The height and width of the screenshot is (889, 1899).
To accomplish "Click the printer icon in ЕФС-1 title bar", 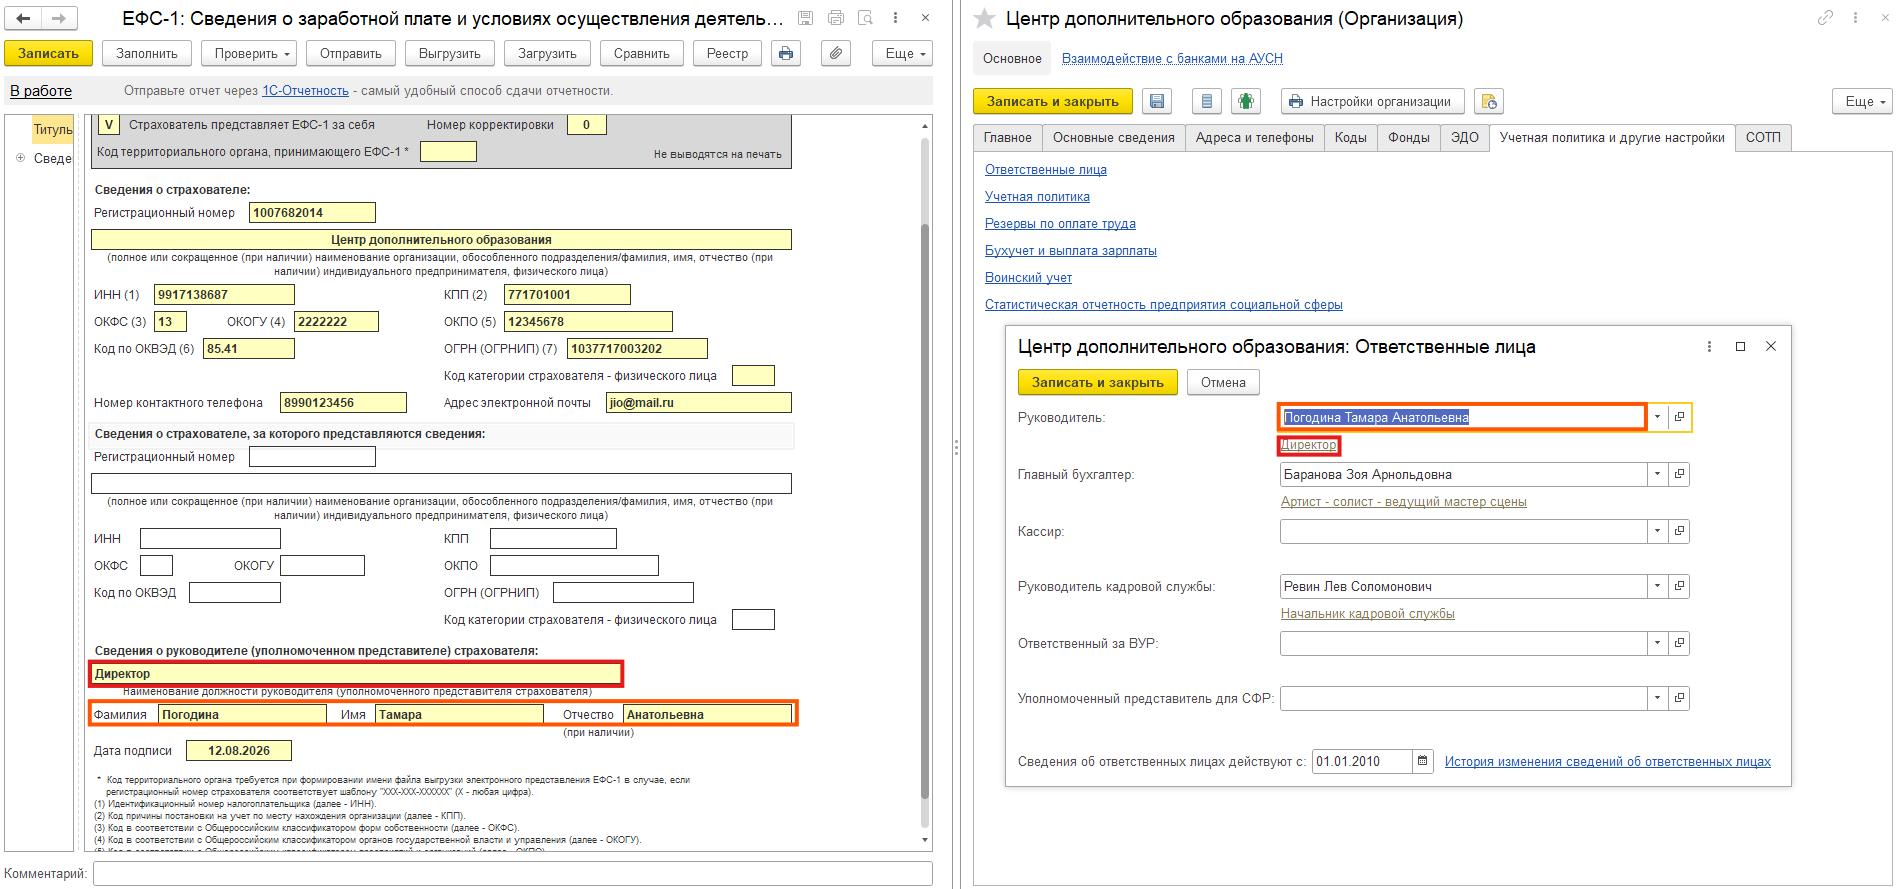I will [836, 18].
